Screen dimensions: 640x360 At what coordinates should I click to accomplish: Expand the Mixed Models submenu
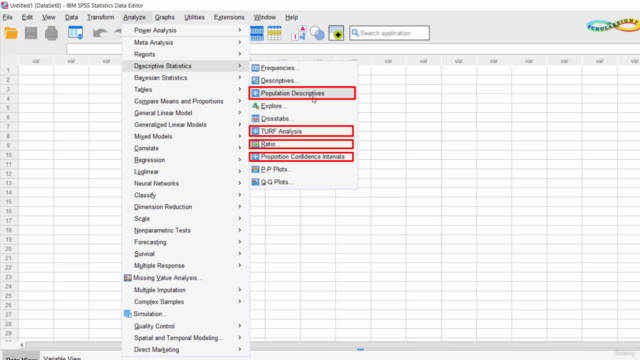tap(186, 136)
